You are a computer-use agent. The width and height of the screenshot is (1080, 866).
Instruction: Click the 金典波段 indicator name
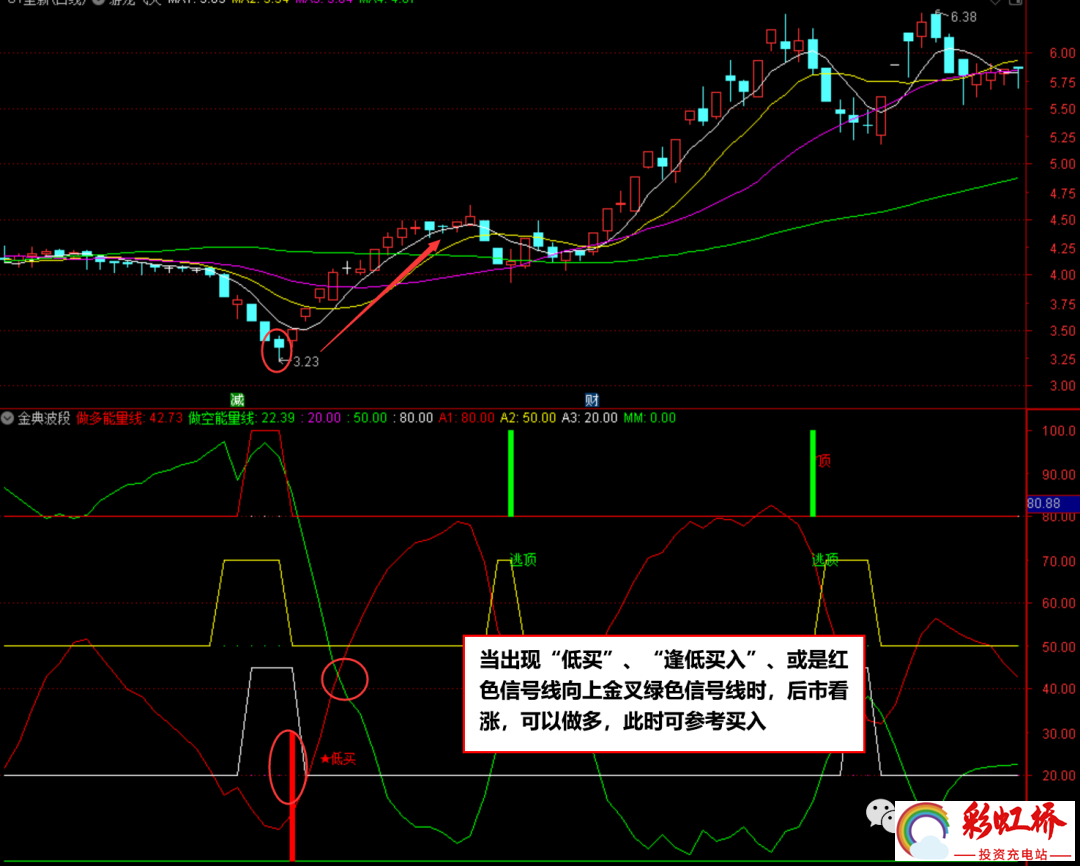pyautogui.click(x=44, y=418)
